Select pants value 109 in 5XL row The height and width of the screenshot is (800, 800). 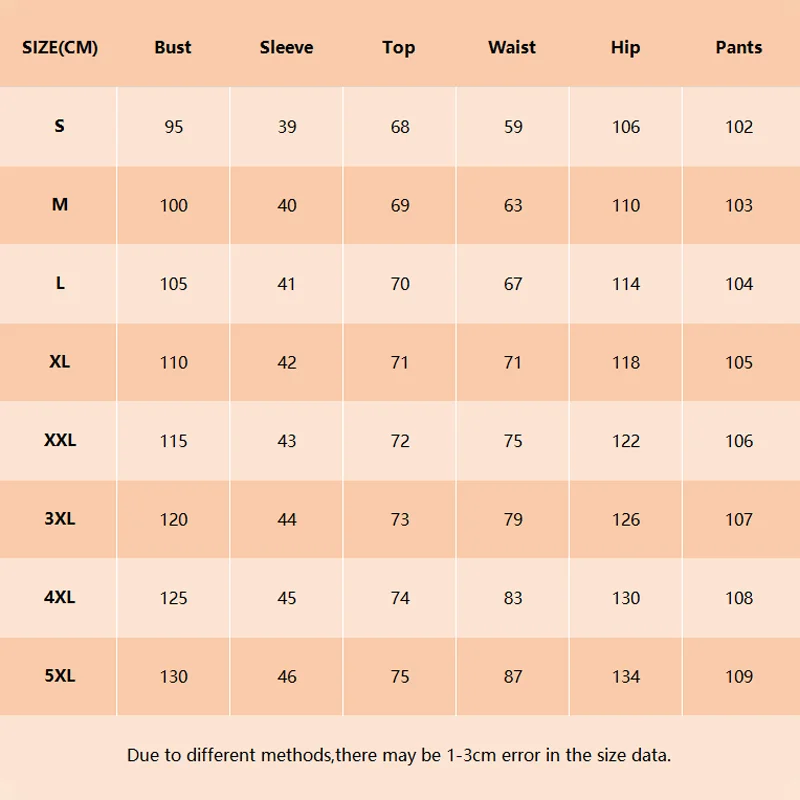tap(739, 677)
